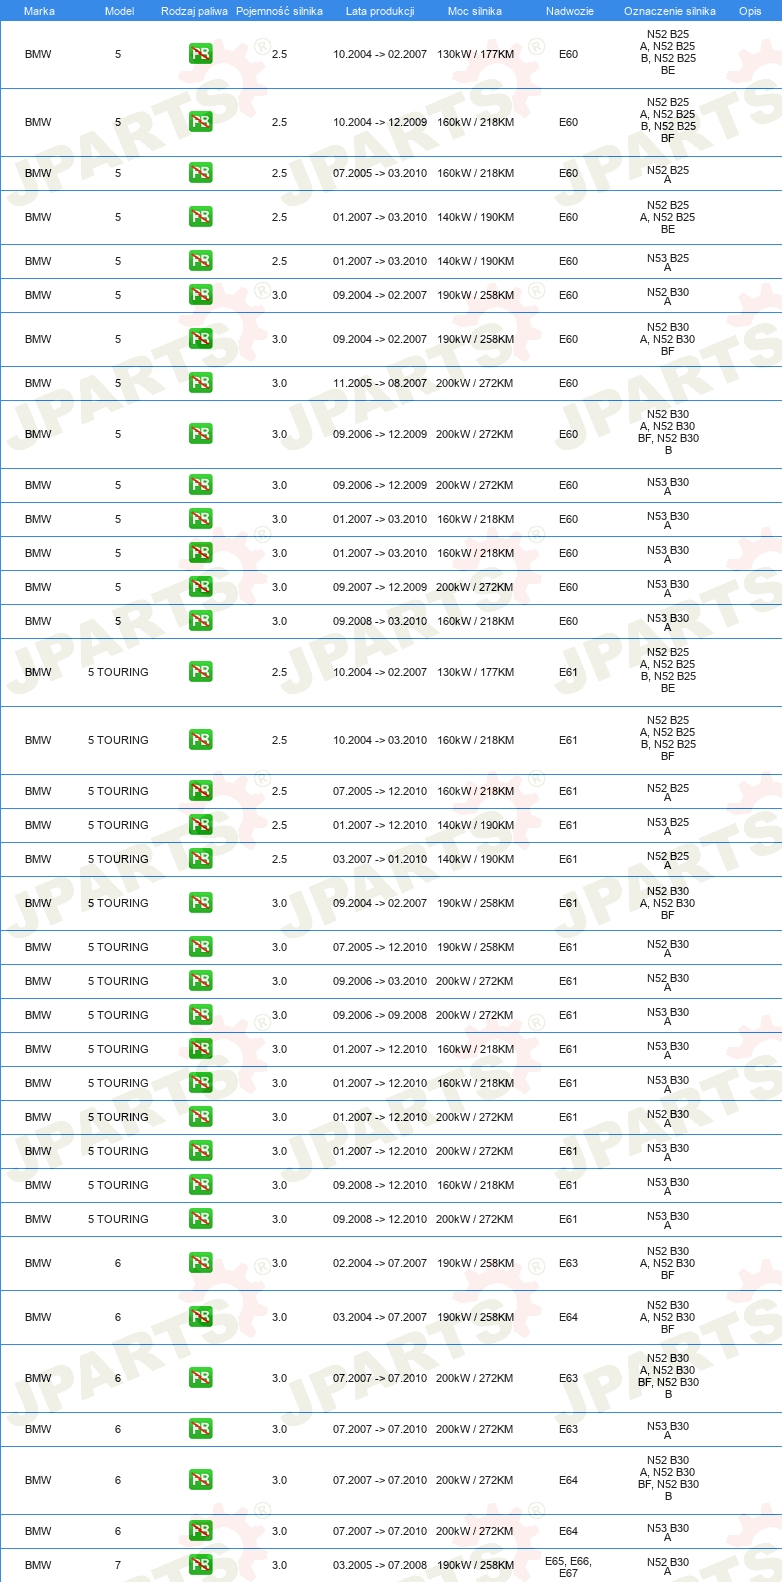Select fuel icon in E63 07.2007 row with N53 B30 A
The width and height of the screenshot is (782, 1582).
coord(200,1429)
